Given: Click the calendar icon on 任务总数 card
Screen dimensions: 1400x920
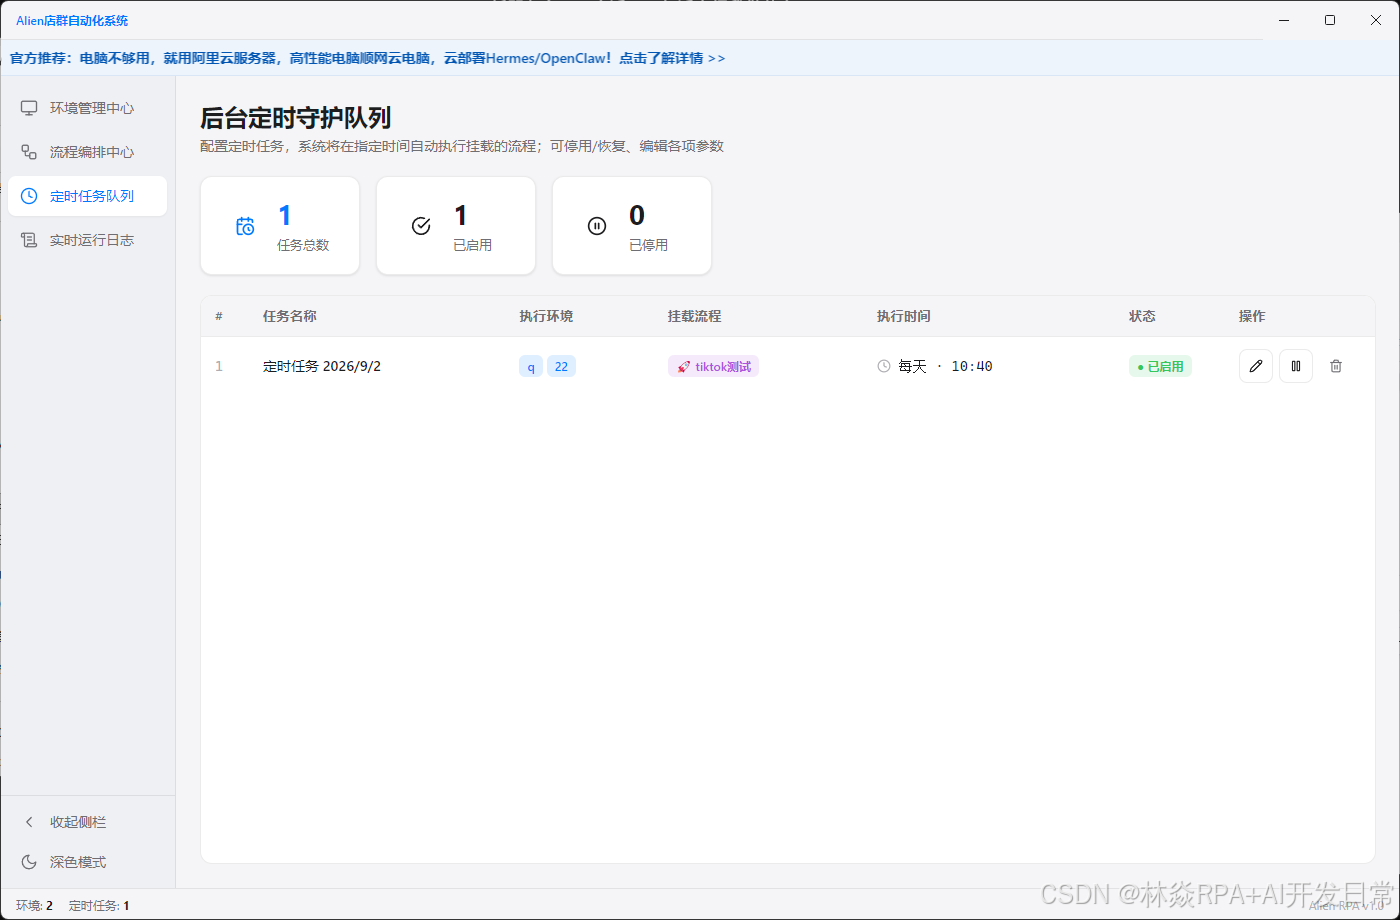Looking at the screenshot, I should tap(245, 226).
